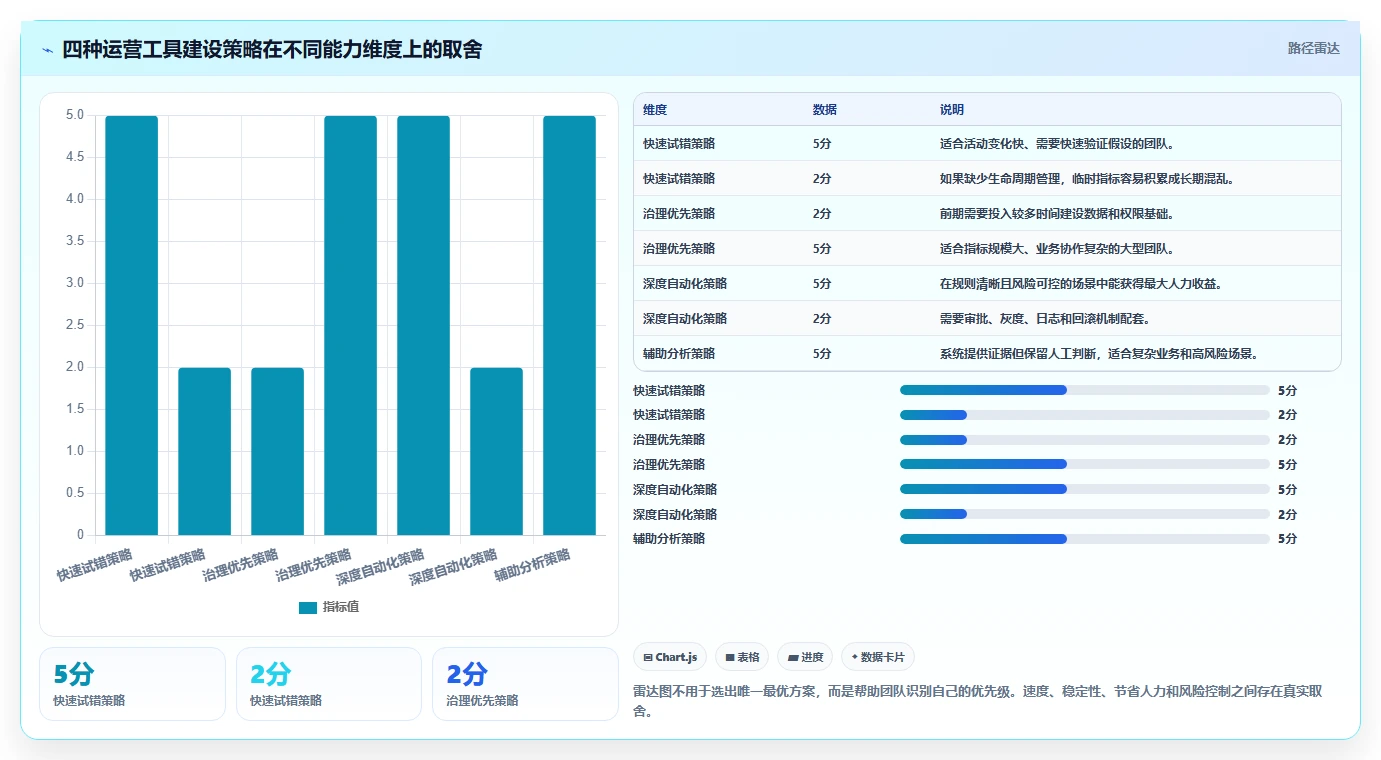Click the footer note starting 雷达图不用于选出唯一最优方案
1381x760 pixels.
[x=985, y=701]
